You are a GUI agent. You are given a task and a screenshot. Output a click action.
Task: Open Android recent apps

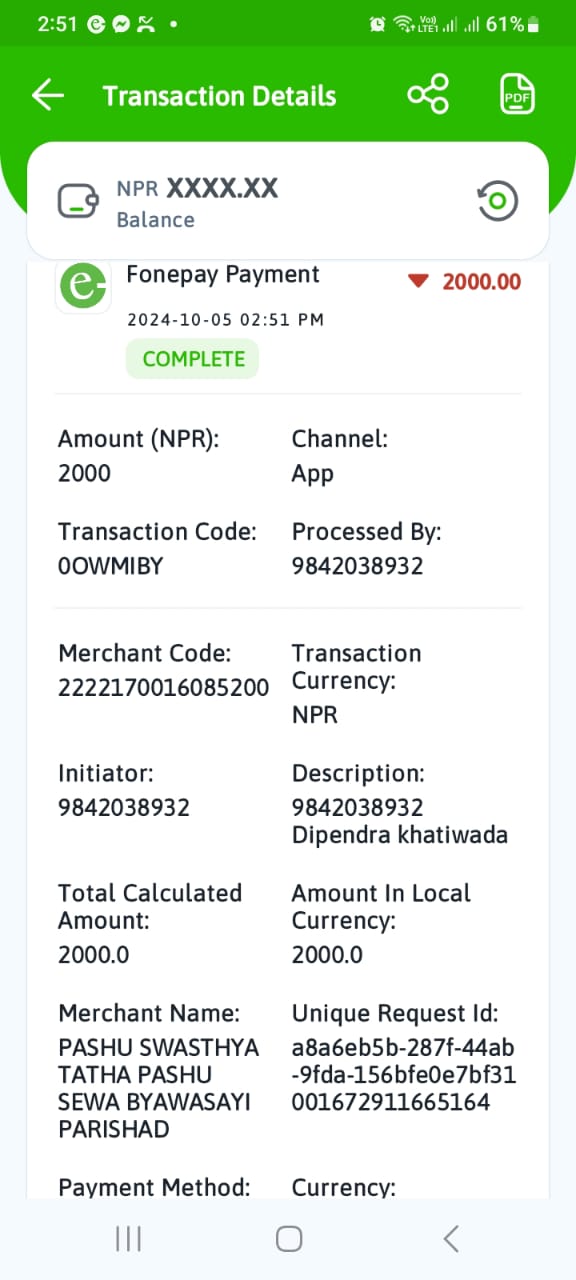coord(128,1239)
